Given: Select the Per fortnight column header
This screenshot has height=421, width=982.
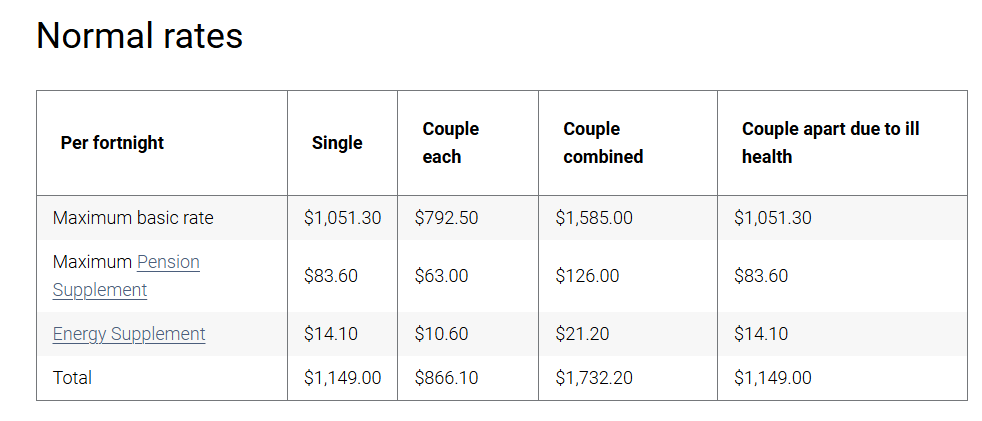Looking at the screenshot, I should [112, 143].
